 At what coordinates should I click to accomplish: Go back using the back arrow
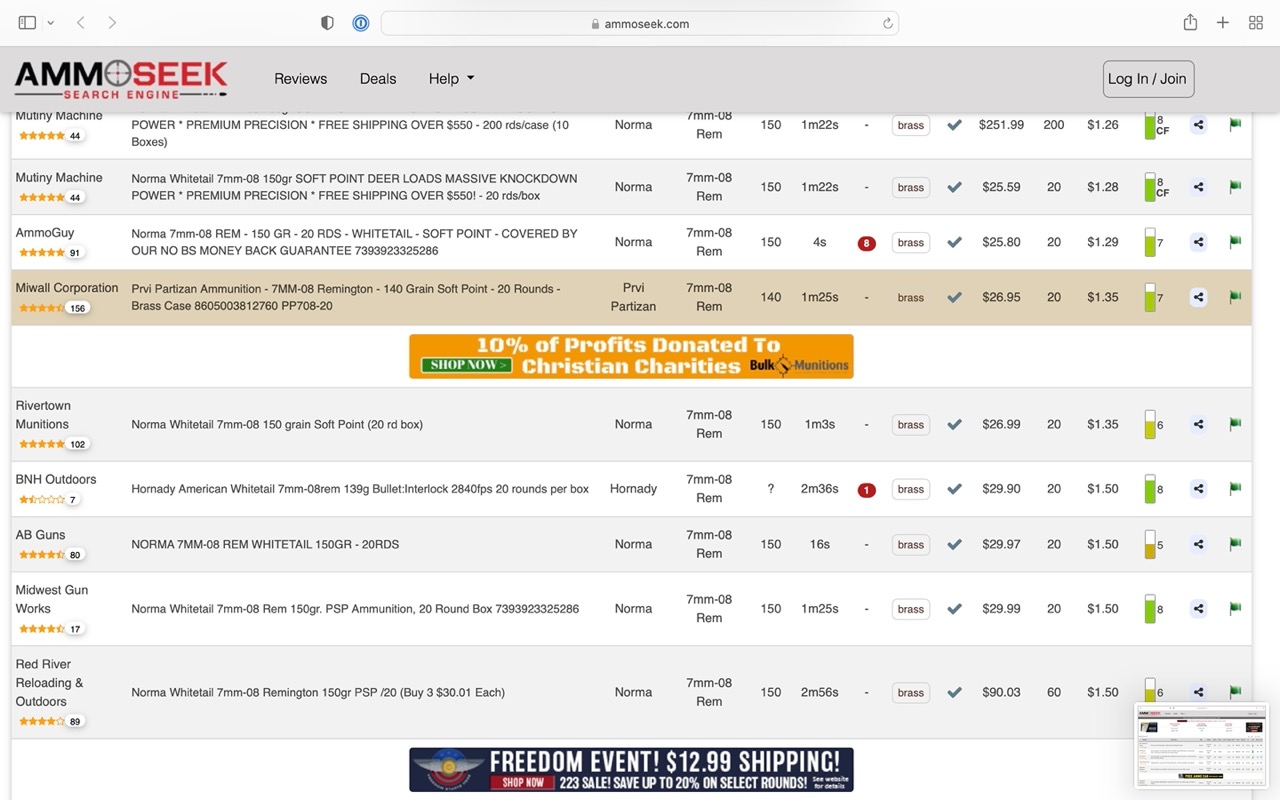81,23
